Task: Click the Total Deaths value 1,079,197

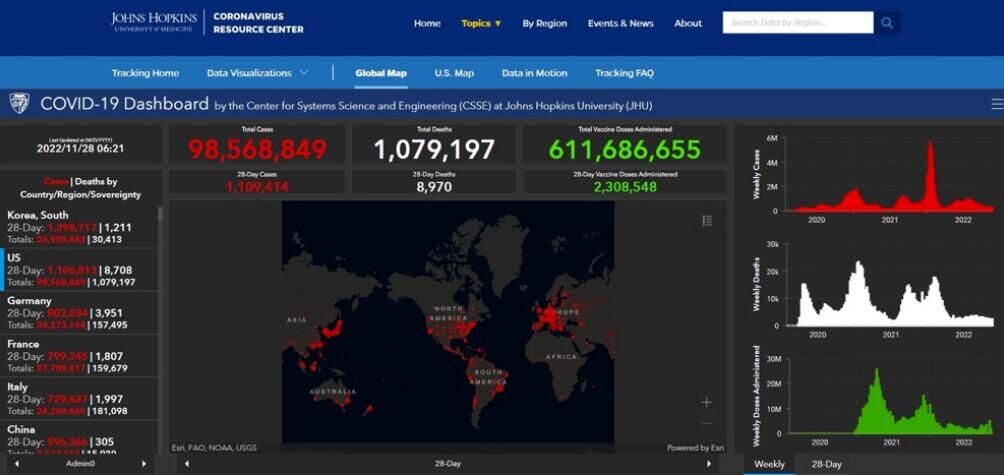Action: tap(433, 149)
